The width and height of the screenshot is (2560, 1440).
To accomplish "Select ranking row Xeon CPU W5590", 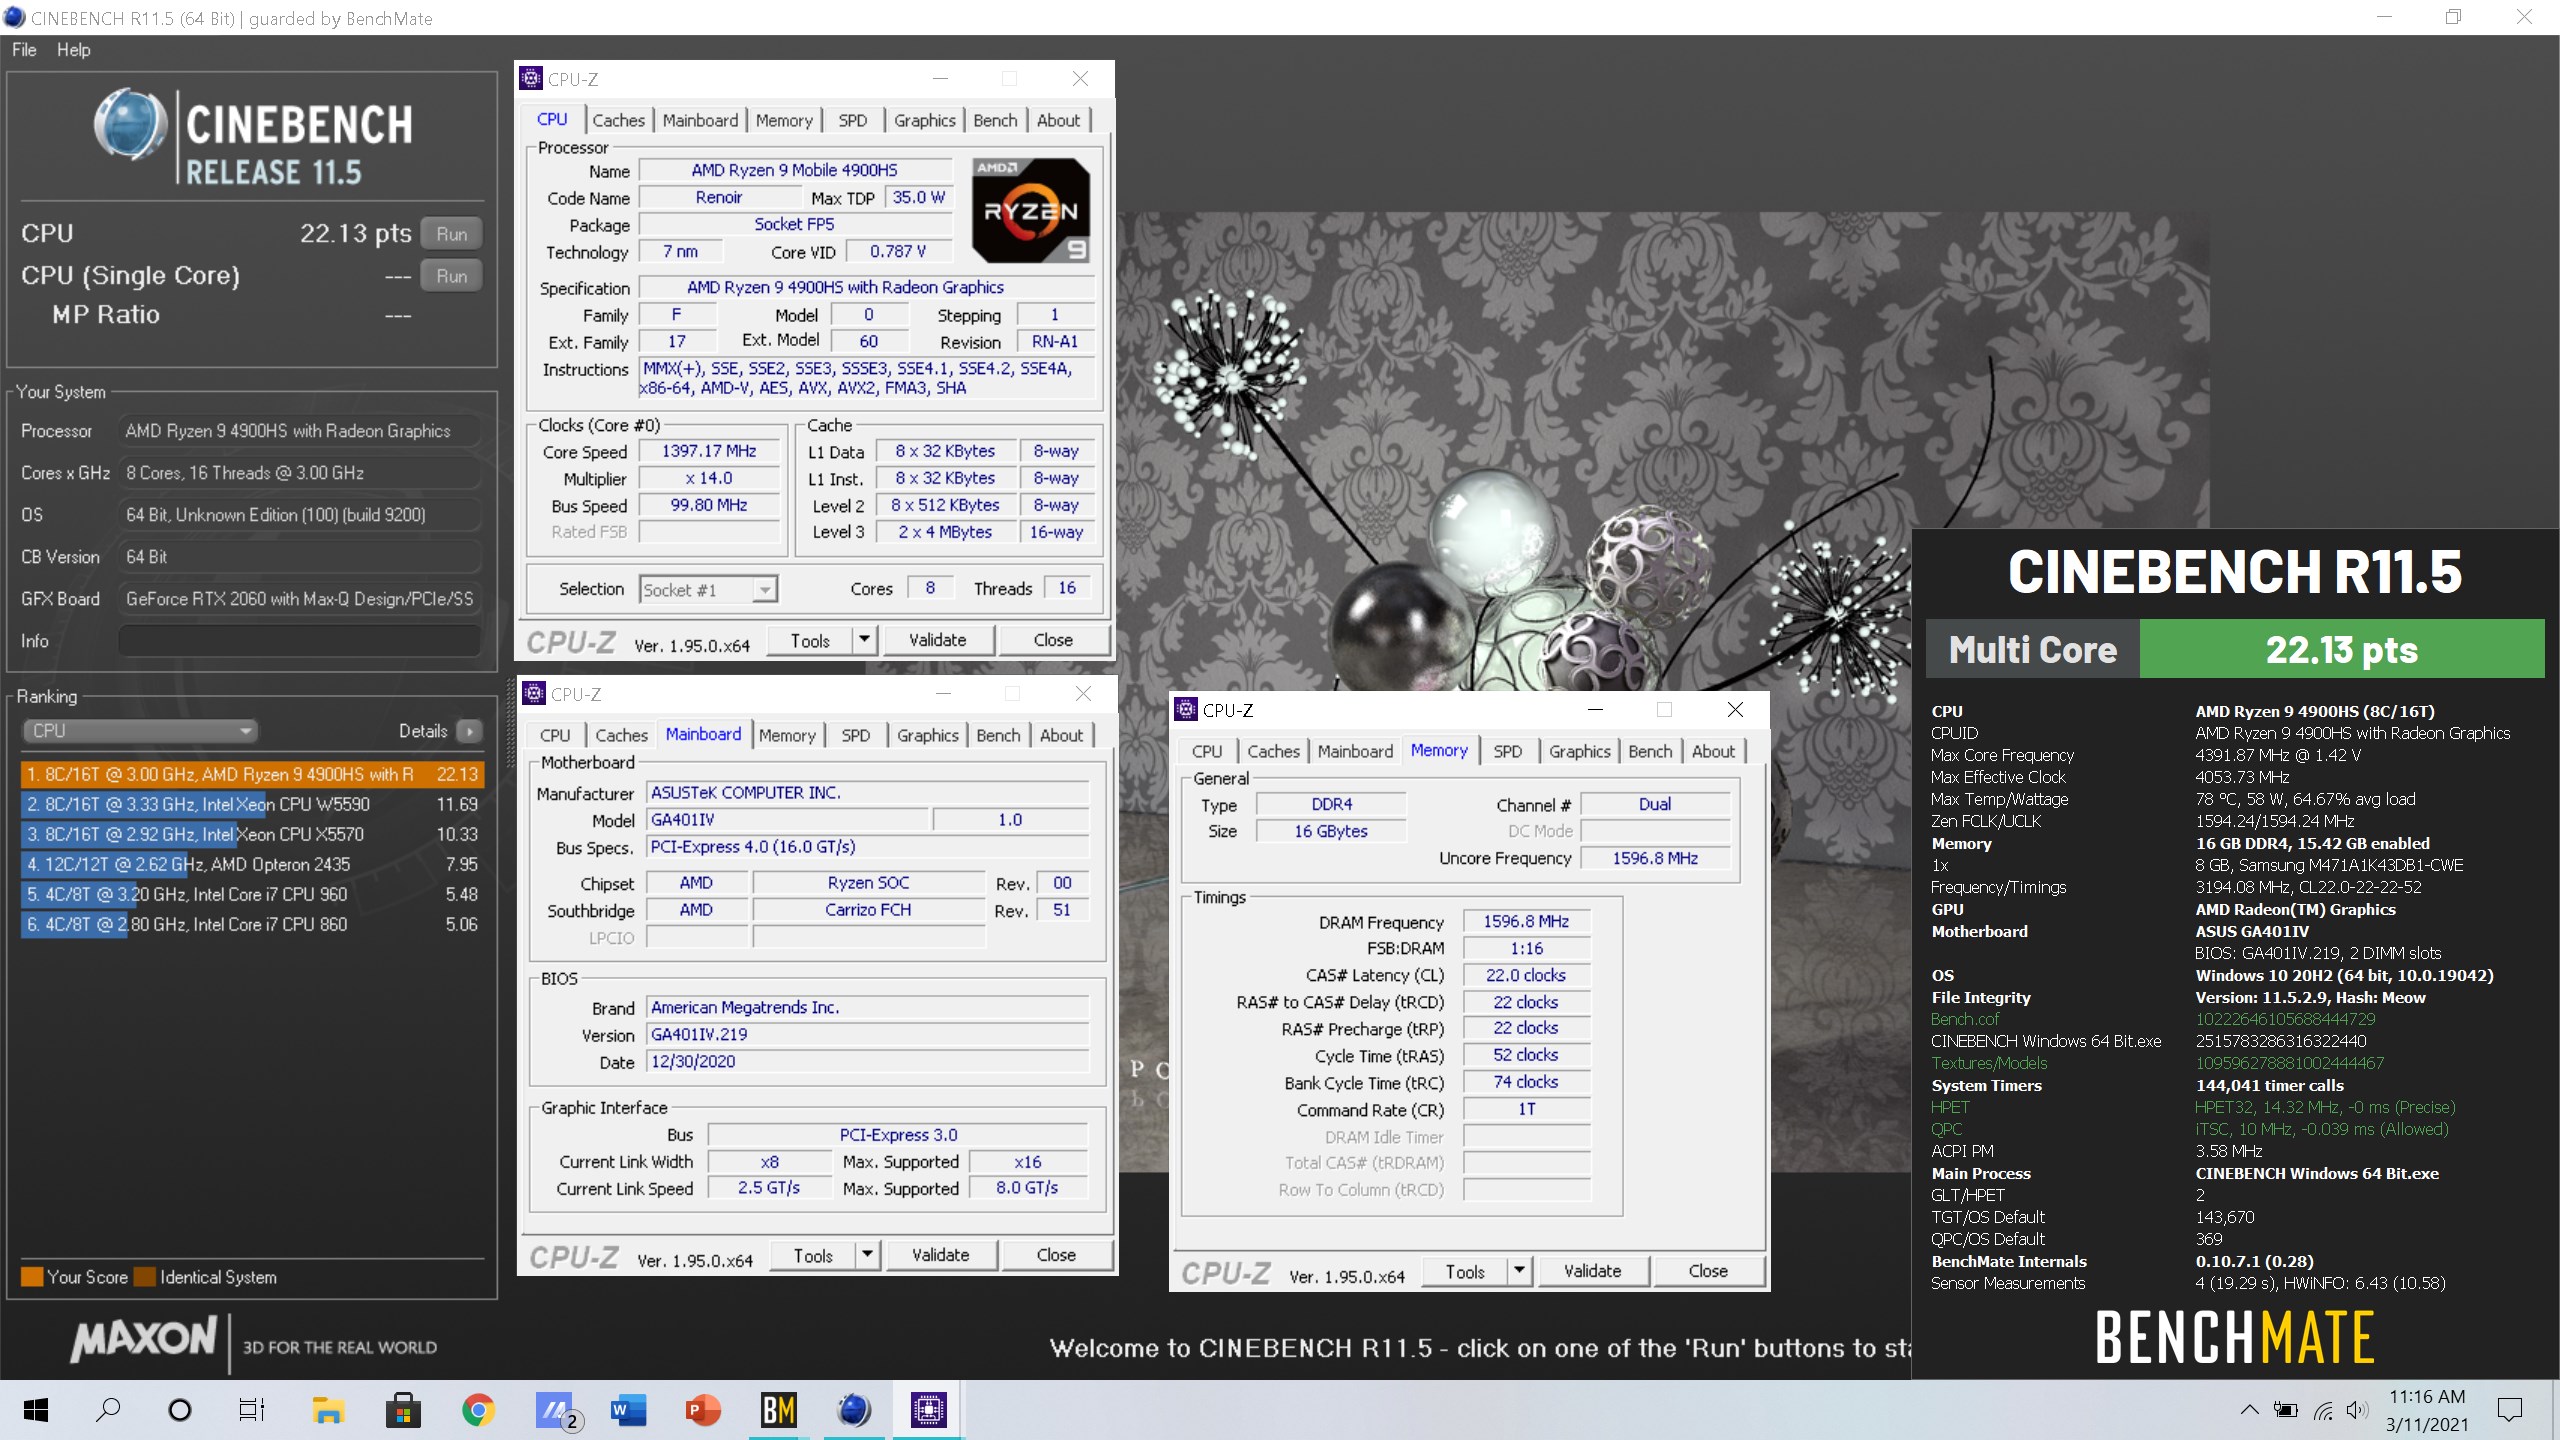I will (x=252, y=804).
